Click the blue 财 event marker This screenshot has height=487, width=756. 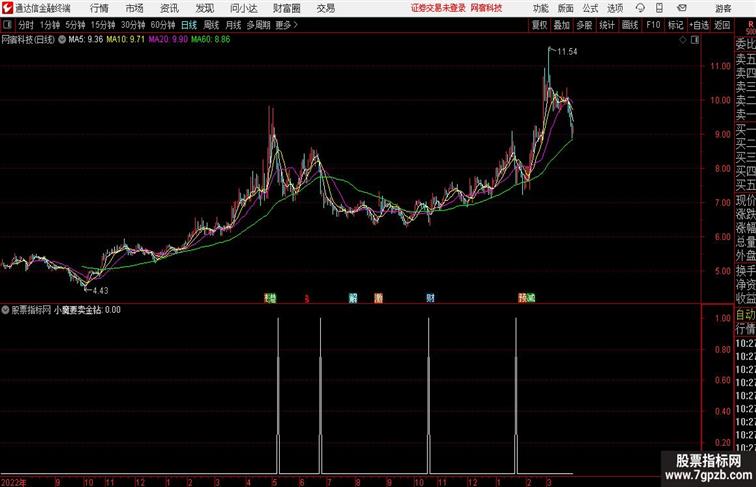click(x=430, y=298)
